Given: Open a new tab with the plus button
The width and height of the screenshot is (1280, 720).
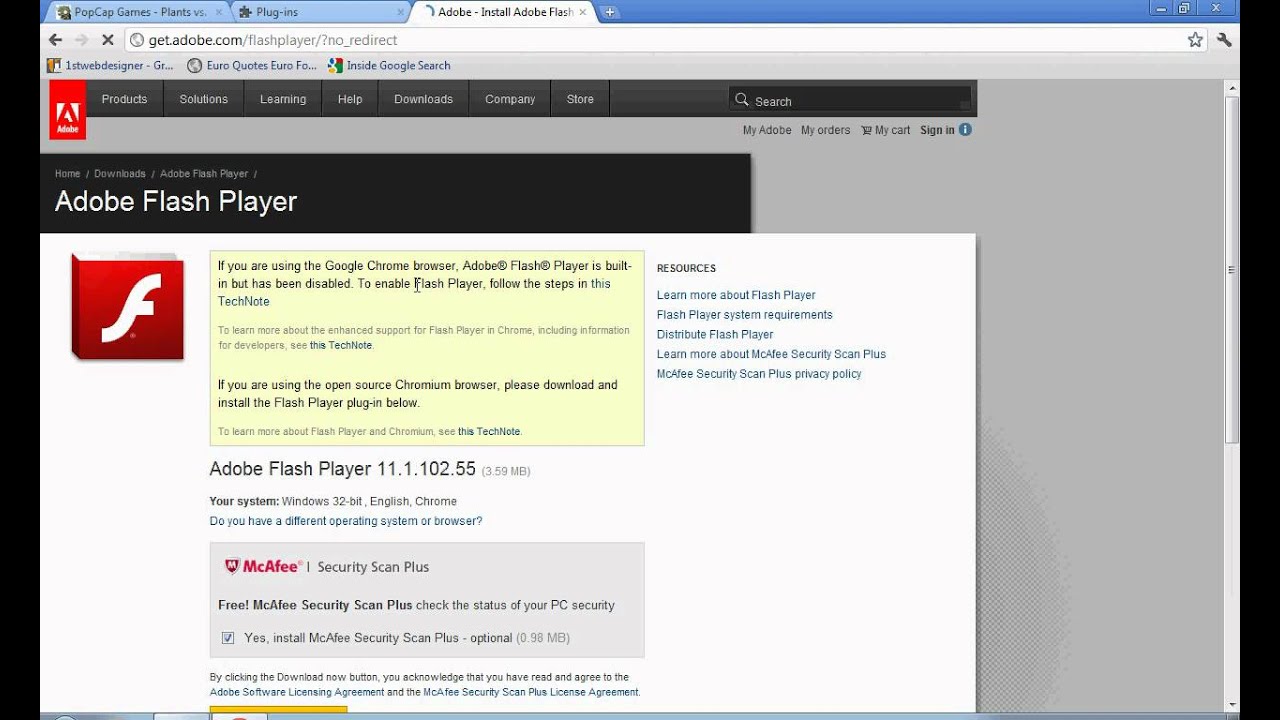Looking at the screenshot, I should pyautogui.click(x=610, y=12).
